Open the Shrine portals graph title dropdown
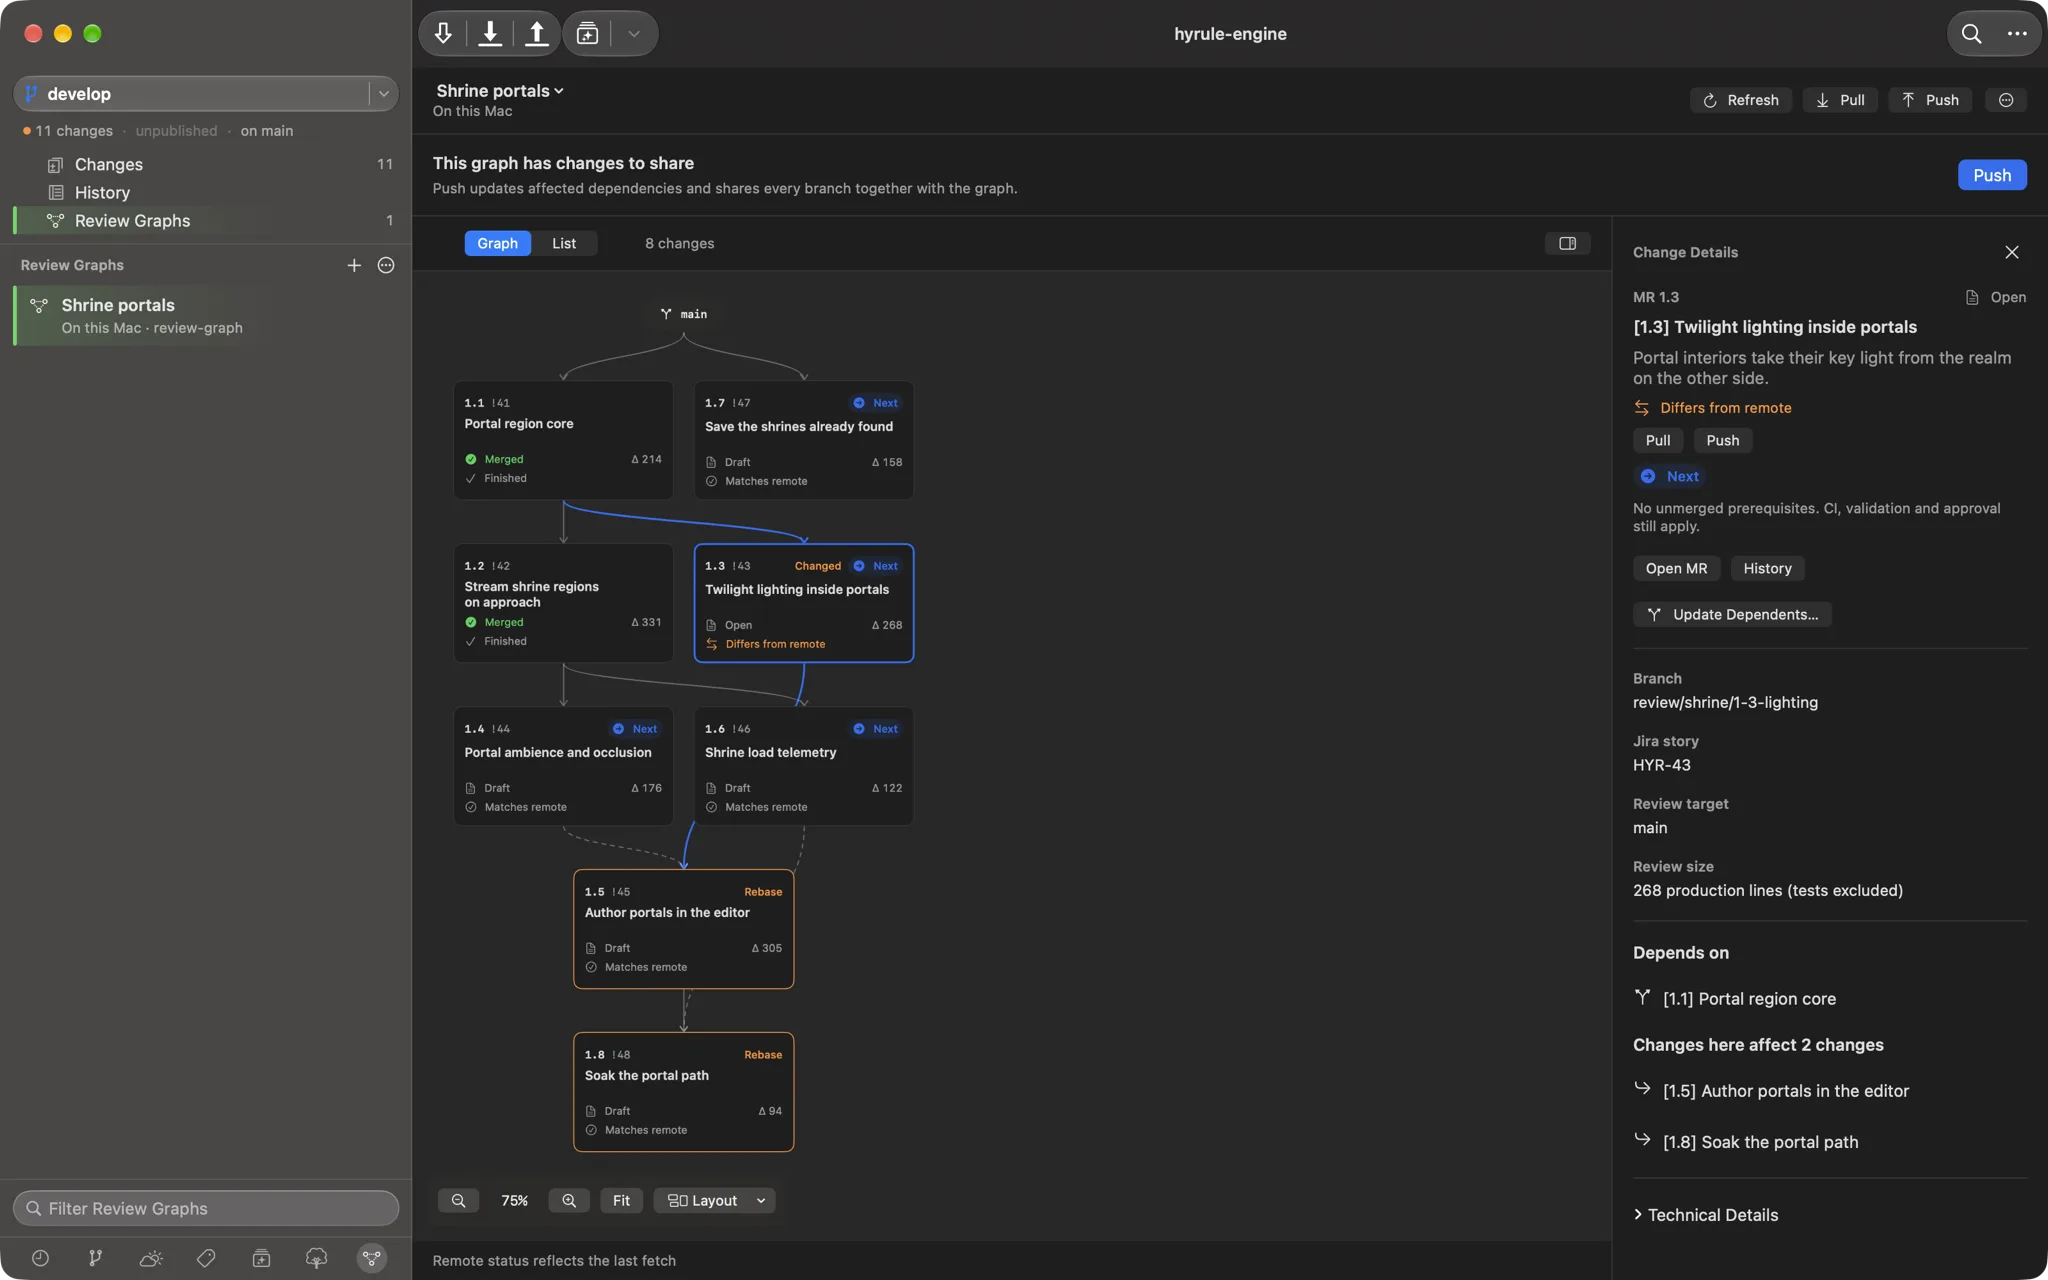 click(x=500, y=91)
